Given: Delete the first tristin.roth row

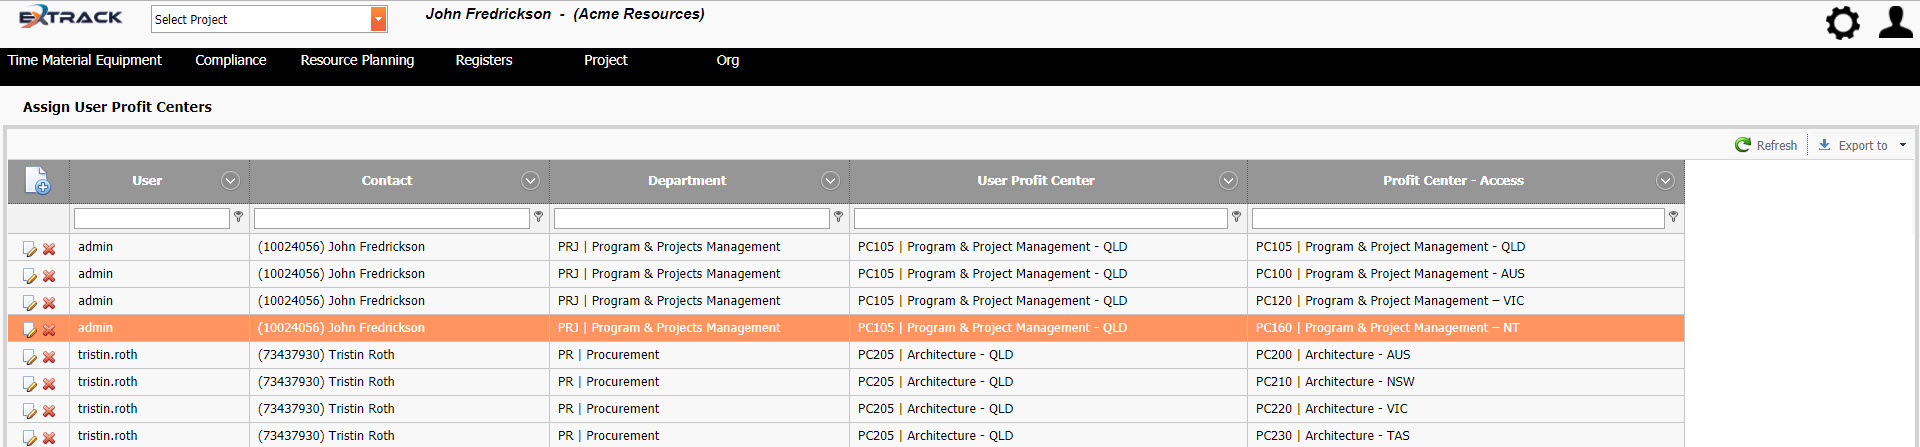Looking at the screenshot, I should click(49, 357).
